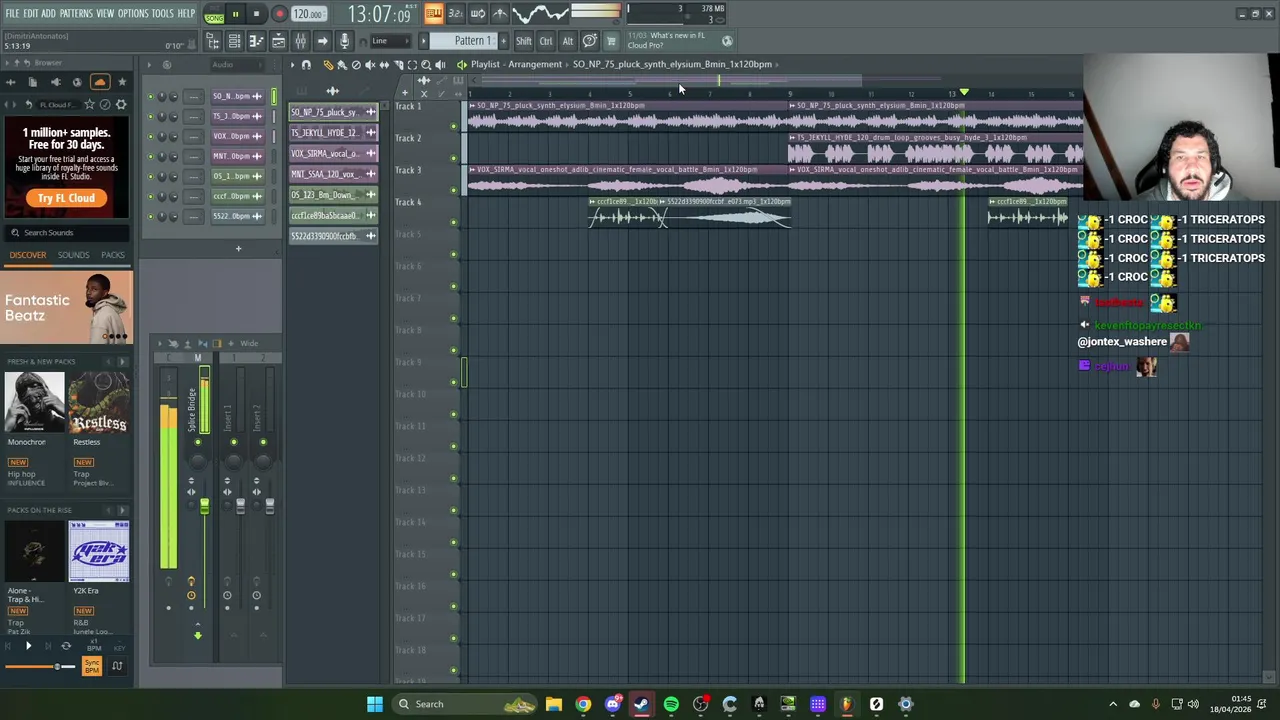Open playlist options menu arrow
Screen dimensions: 1280x720
pyautogui.click(x=293, y=65)
